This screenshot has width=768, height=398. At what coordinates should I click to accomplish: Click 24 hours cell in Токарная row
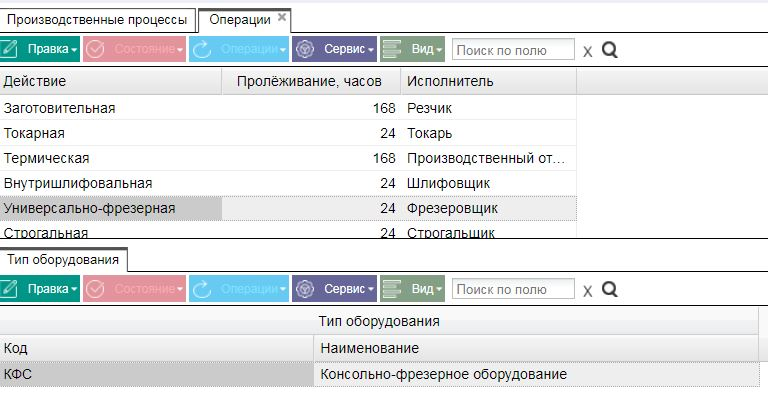[x=311, y=133]
